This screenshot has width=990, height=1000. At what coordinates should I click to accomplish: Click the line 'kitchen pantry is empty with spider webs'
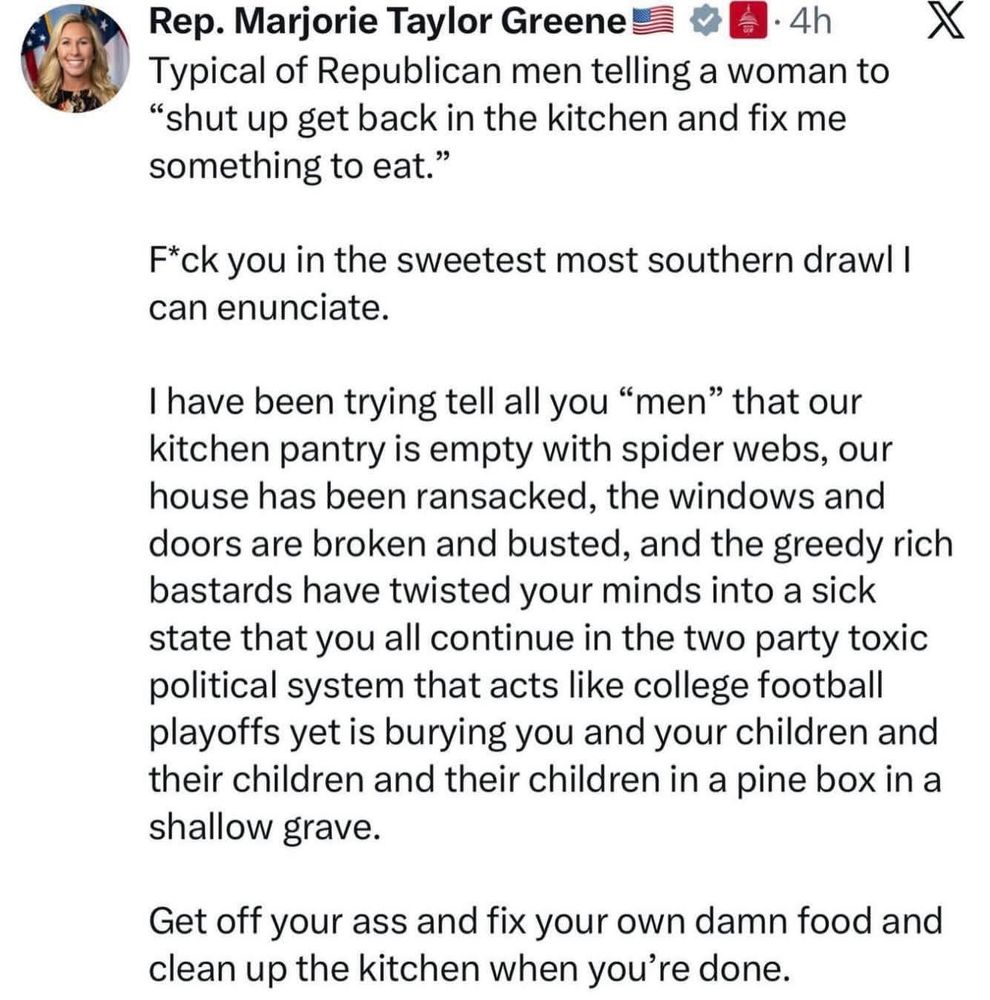(521, 449)
